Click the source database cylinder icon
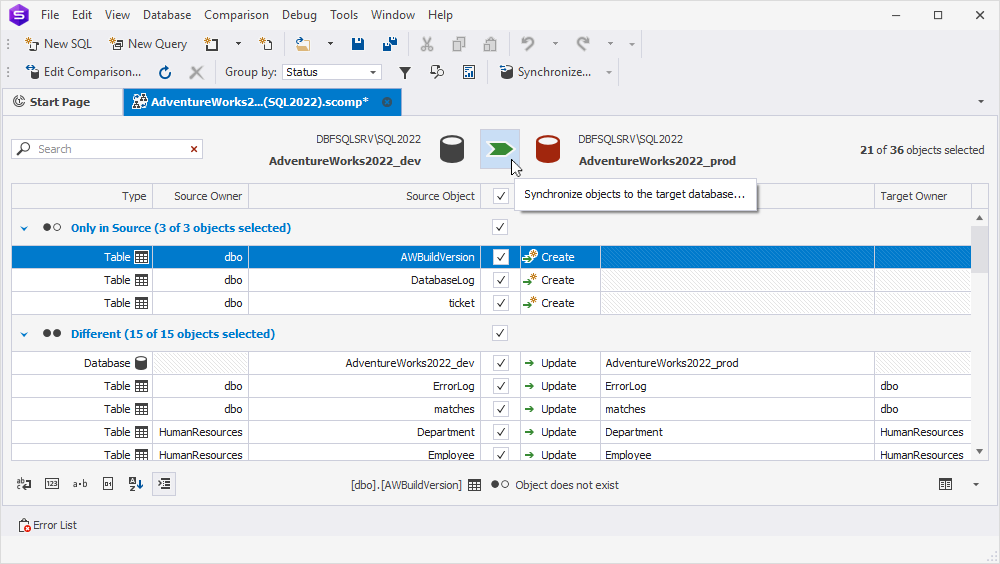1000x564 pixels. (452, 149)
